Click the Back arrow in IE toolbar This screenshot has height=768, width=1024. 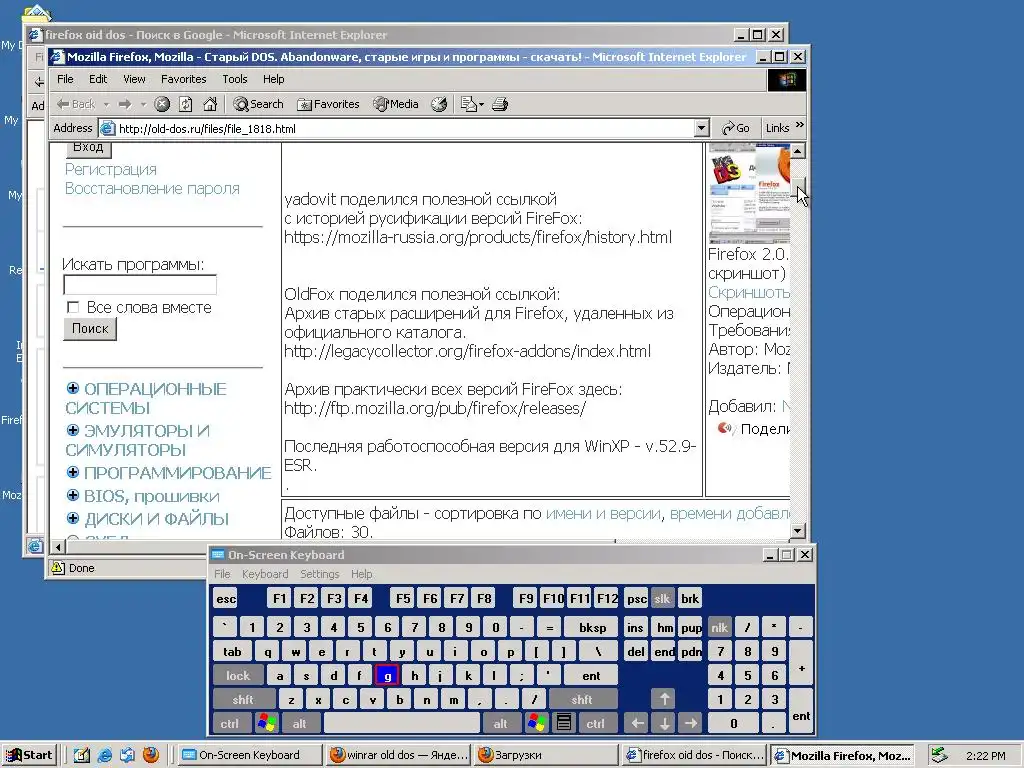coord(75,104)
